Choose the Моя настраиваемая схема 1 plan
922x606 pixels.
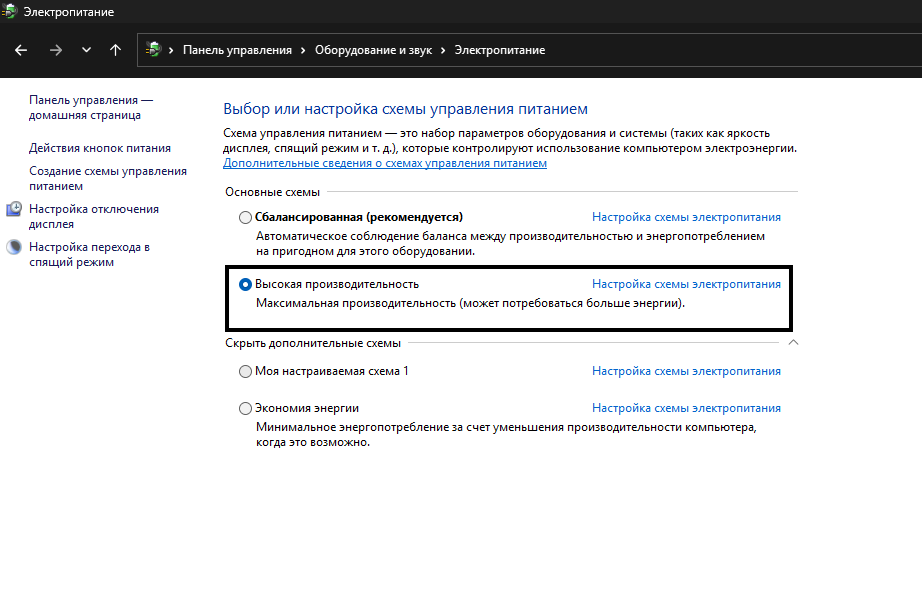tap(246, 371)
